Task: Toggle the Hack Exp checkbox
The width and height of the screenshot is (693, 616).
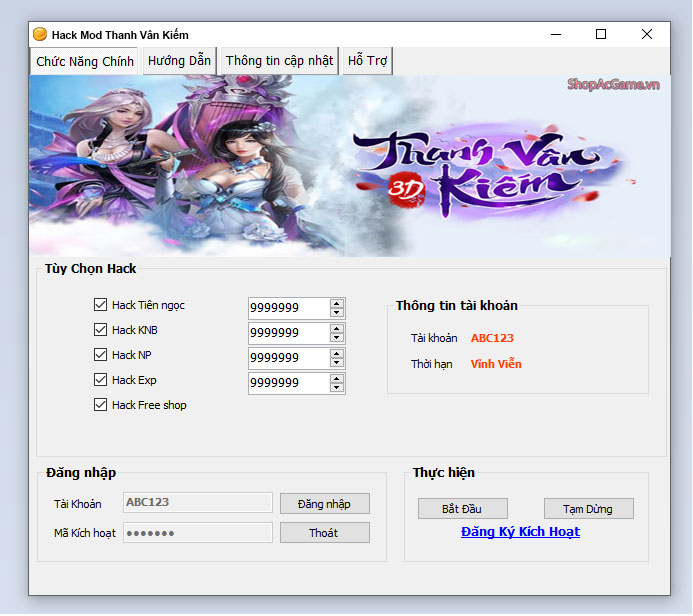Action: point(100,380)
